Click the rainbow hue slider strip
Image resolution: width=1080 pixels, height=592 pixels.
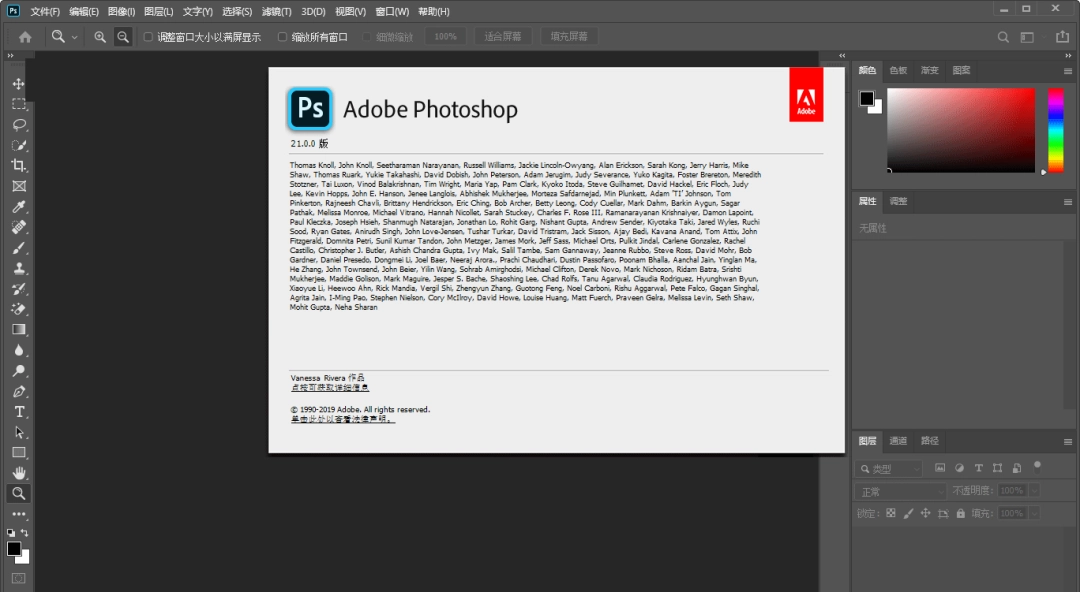pyautogui.click(x=1055, y=130)
